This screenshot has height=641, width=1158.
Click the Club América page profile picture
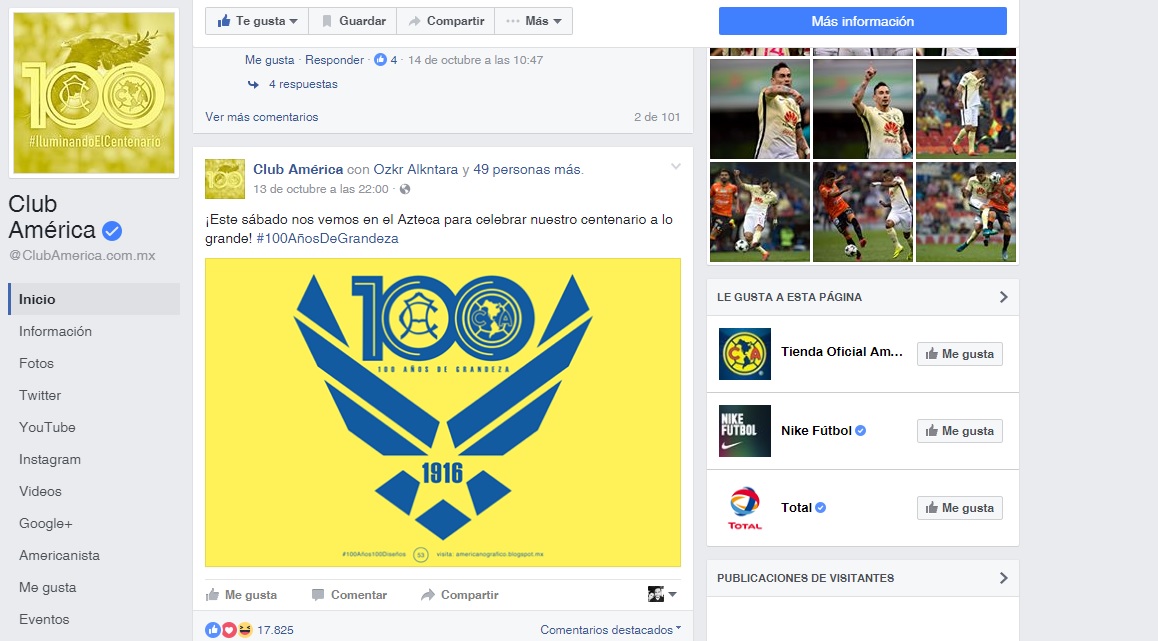point(94,92)
